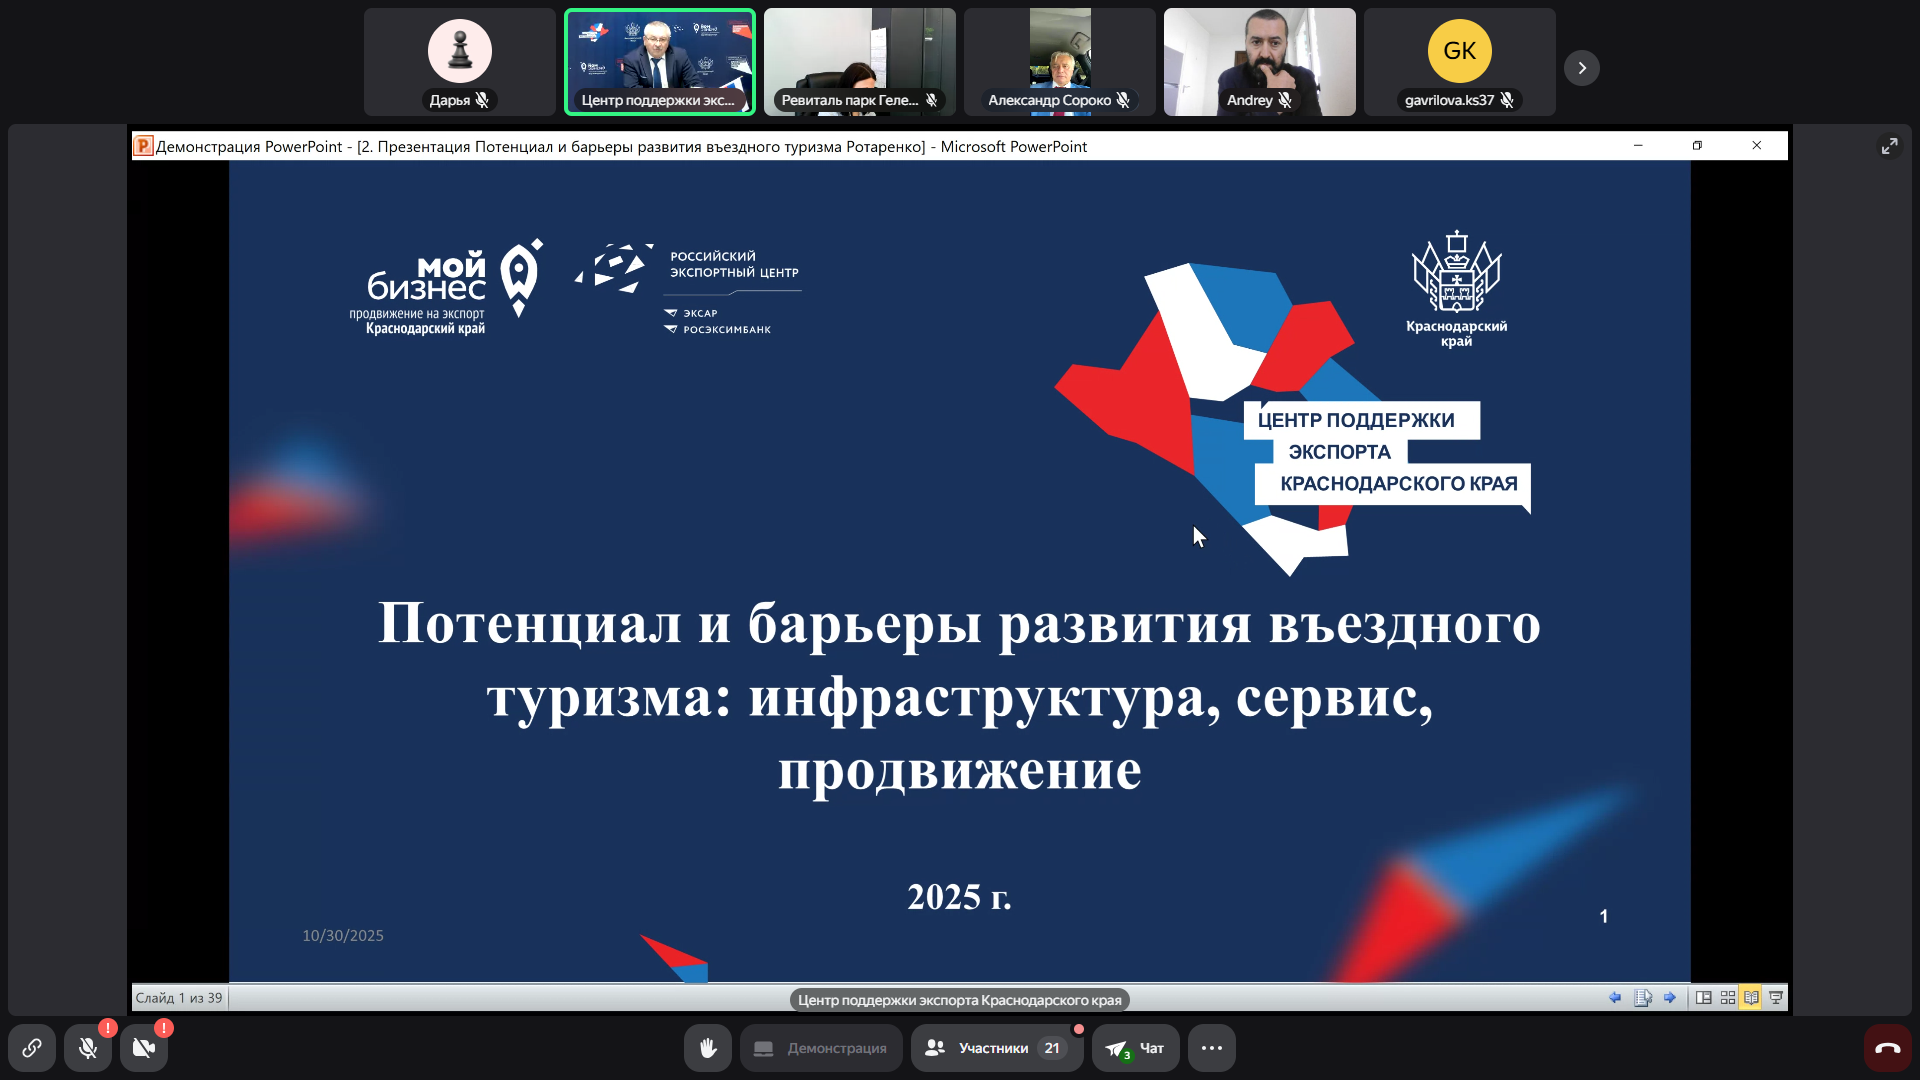Select the Reading view icon

[1751, 998]
